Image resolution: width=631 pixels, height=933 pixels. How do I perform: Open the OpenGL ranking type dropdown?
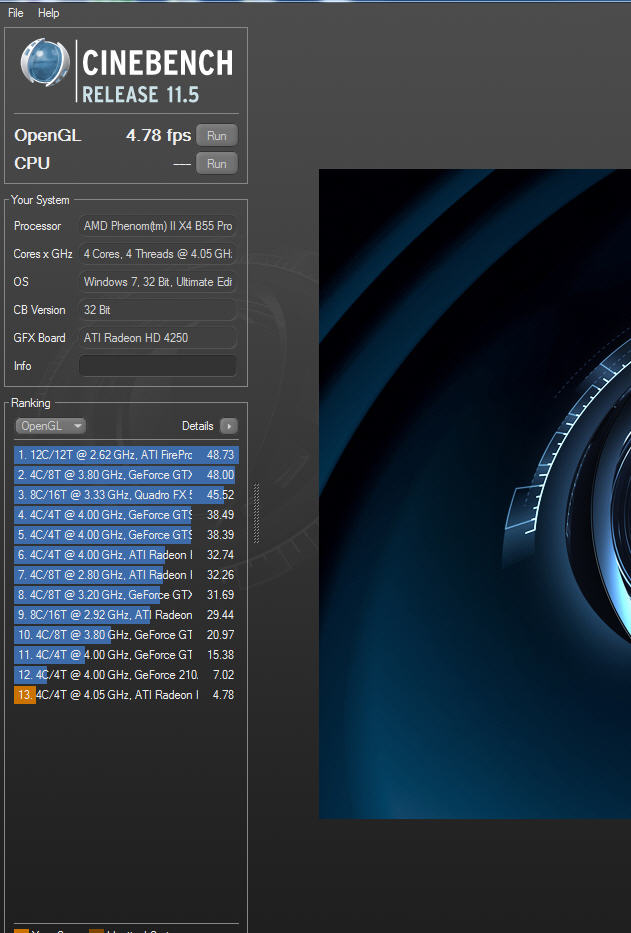[51, 426]
